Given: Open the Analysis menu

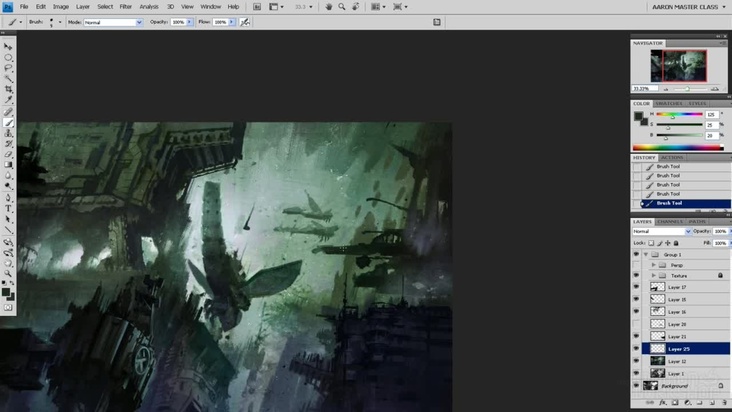Looking at the screenshot, I should (x=149, y=7).
